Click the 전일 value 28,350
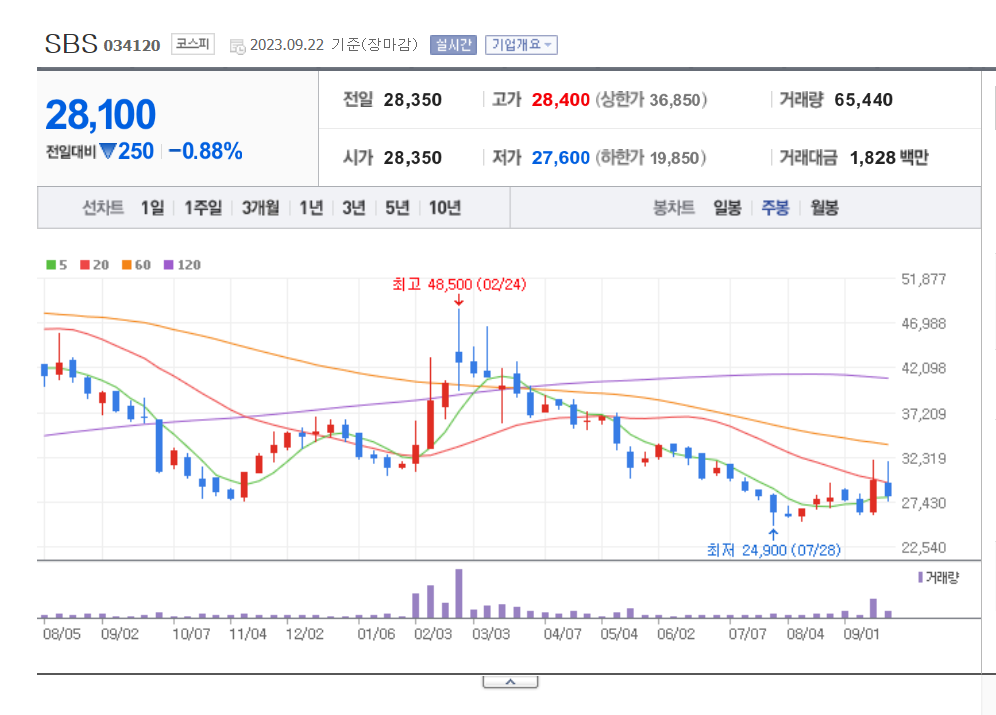The height and width of the screenshot is (715, 996). pyautogui.click(x=413, y=100)
